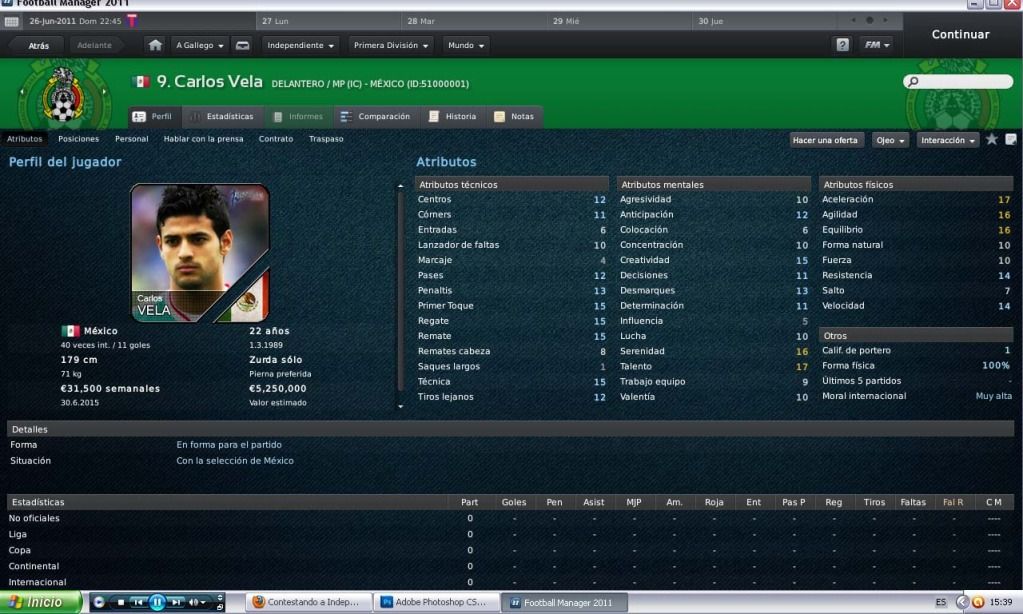This screenshot has width=1023, height=614.
Task: Open the Informes tab
Action: click(x=298, y=116)
